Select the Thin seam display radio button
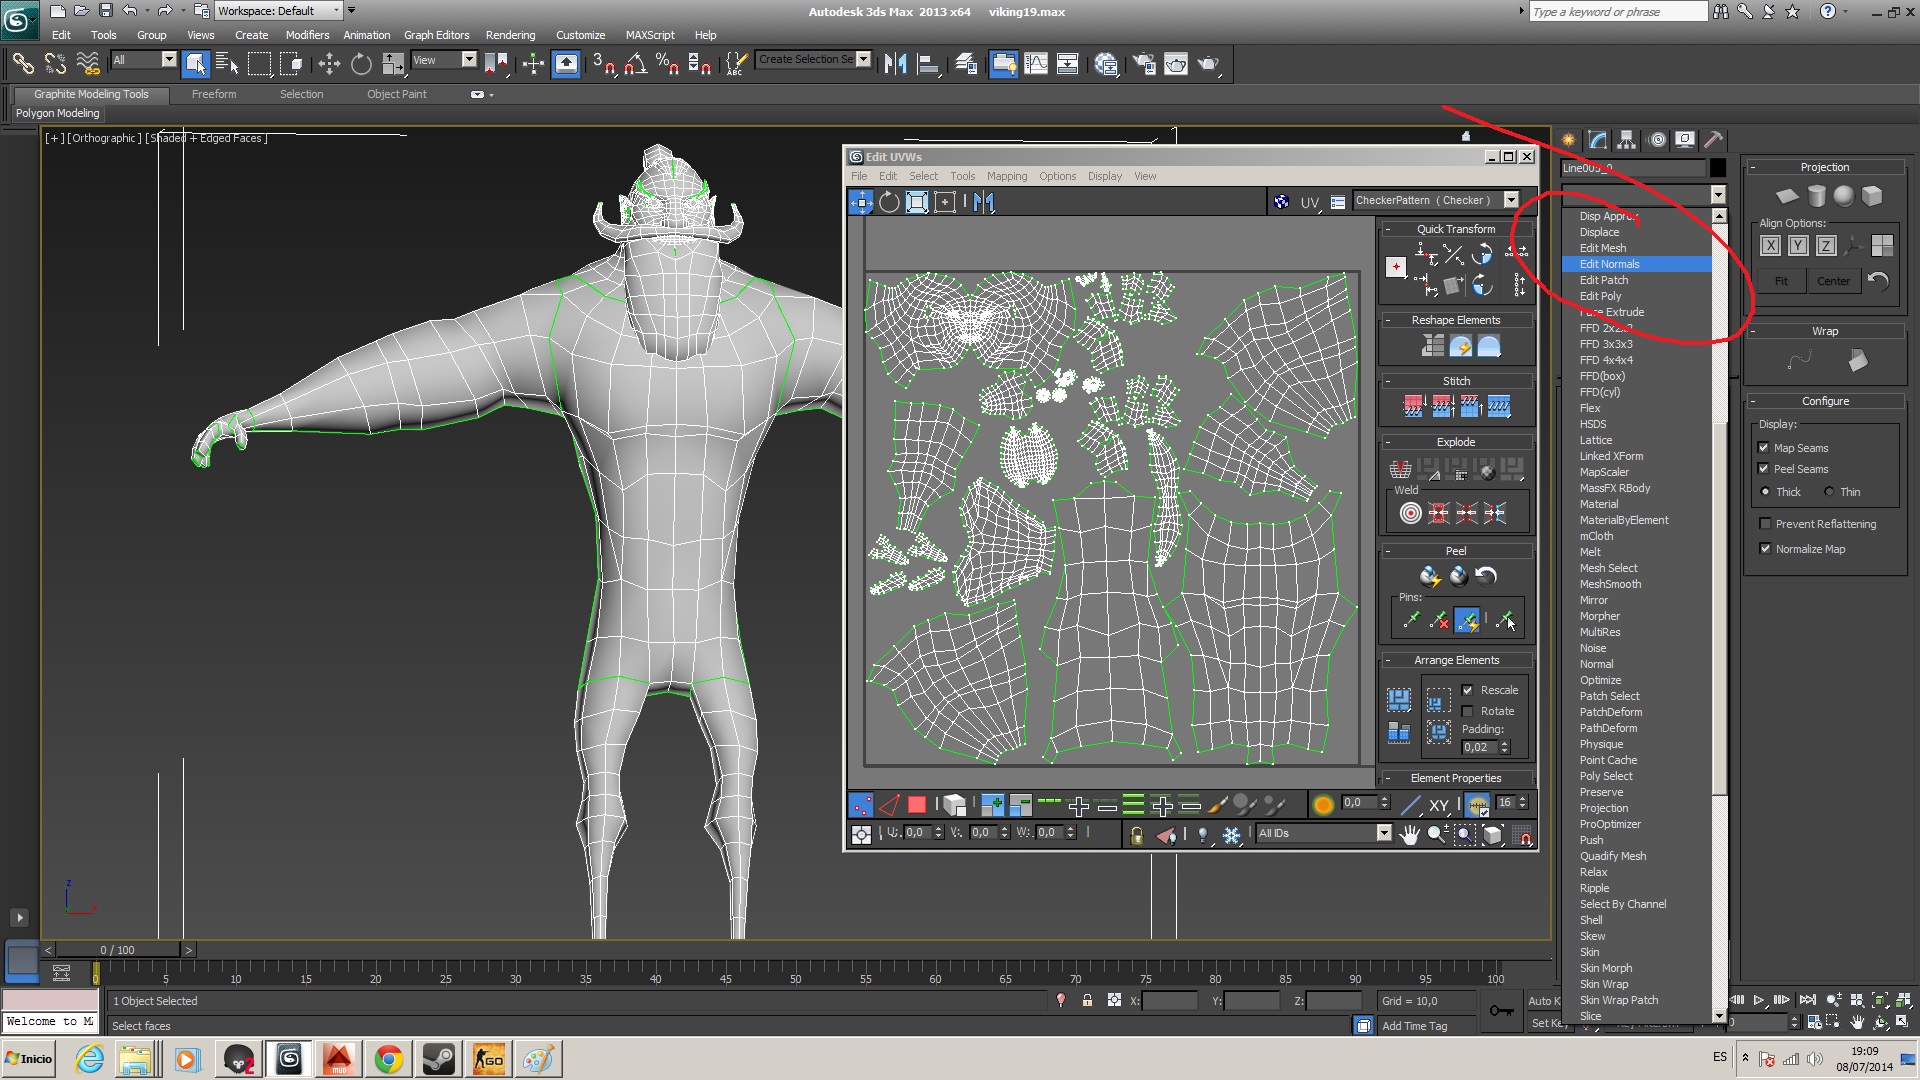Screen dimensions: 1920x1080 tap(1829, 492)
